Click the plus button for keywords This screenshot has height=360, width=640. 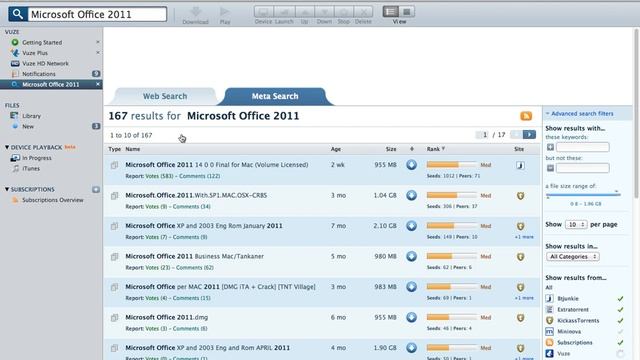click(550, 147)
